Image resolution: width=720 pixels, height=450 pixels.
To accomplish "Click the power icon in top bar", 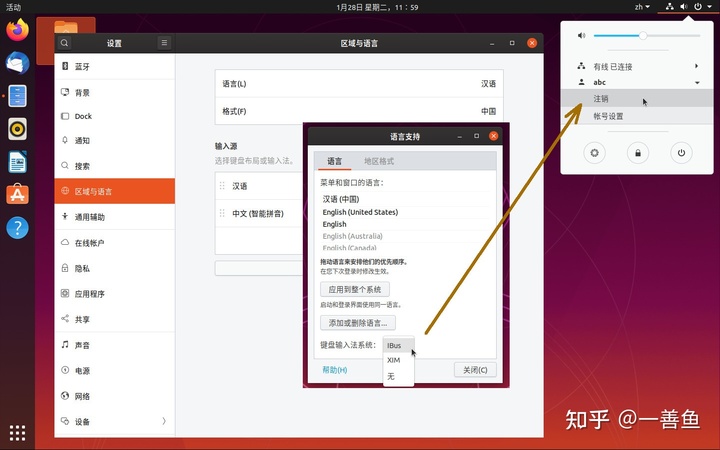I will [x=698, y=6].
